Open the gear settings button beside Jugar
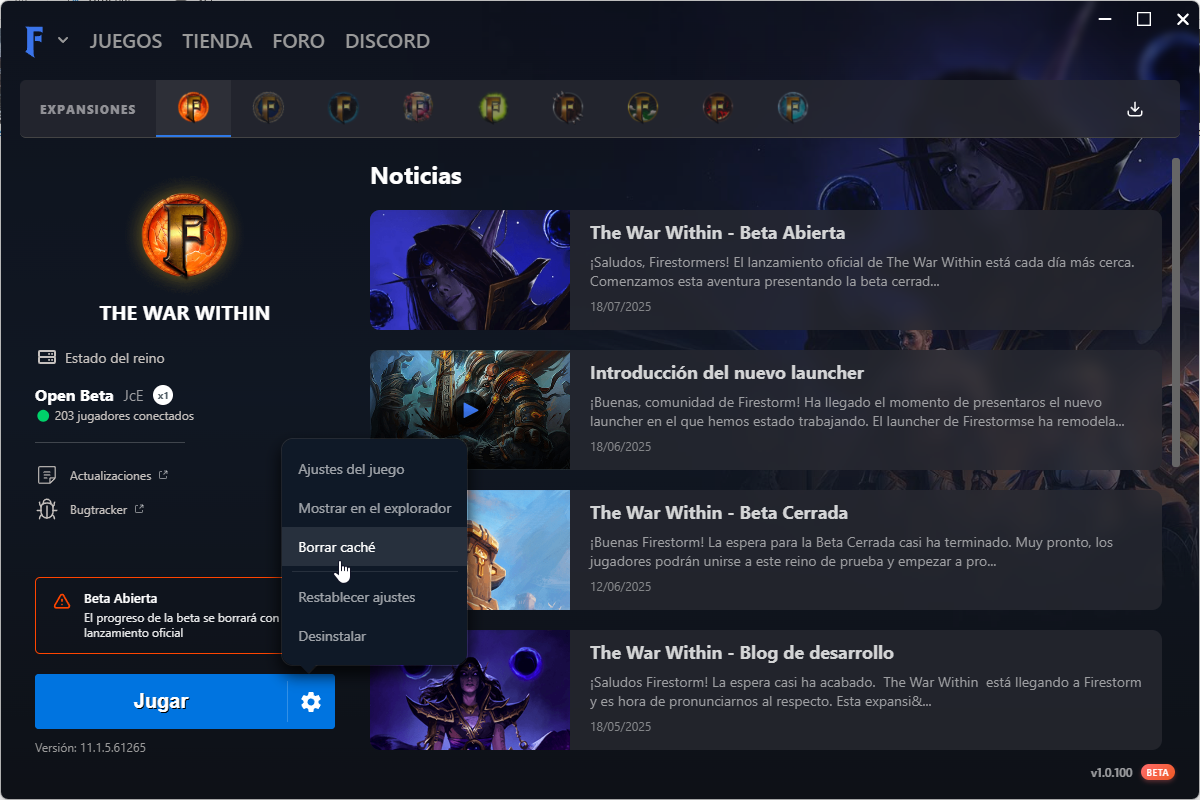The image size is (1200, 800). pyautogui.click(x=311, y=702)
